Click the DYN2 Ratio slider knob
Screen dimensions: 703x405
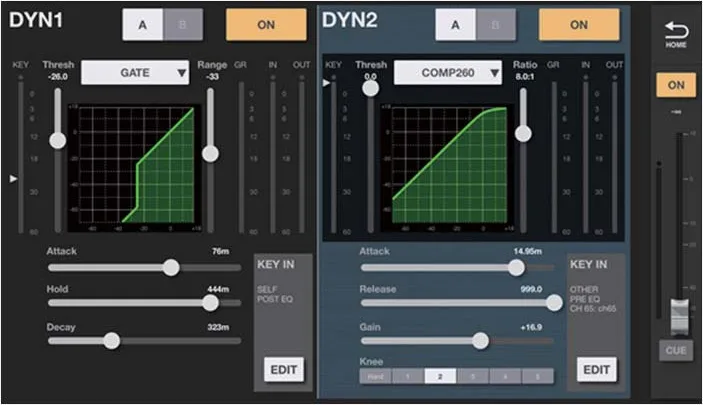tap(523, 133)
